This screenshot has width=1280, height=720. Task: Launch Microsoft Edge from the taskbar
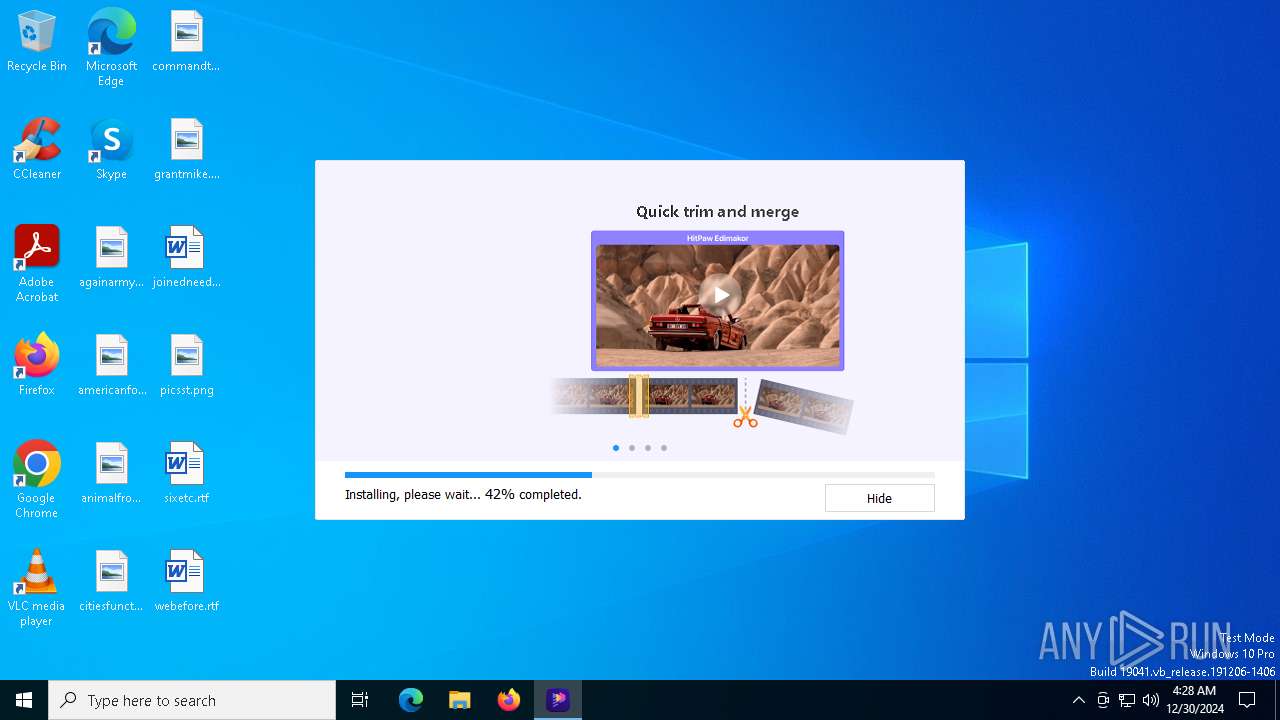pos(411,700)
